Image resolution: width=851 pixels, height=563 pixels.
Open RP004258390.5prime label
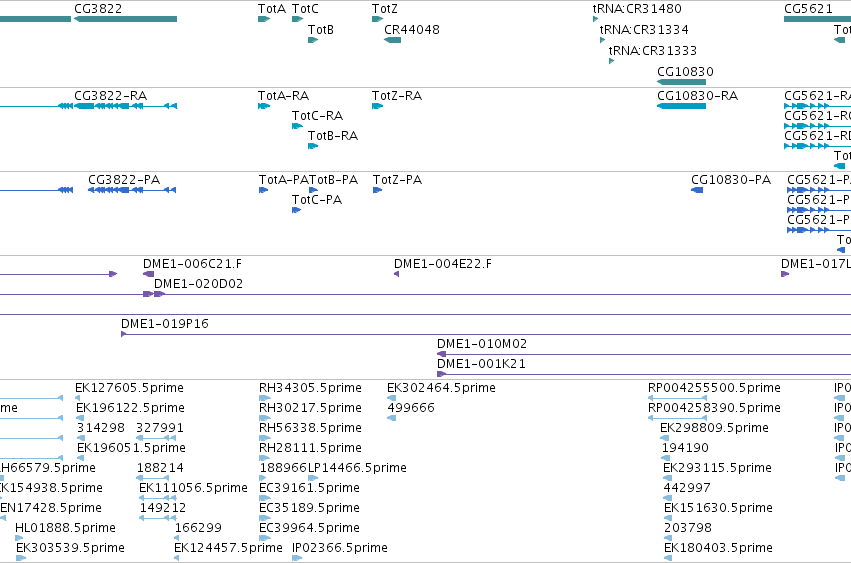pos(714,408)
